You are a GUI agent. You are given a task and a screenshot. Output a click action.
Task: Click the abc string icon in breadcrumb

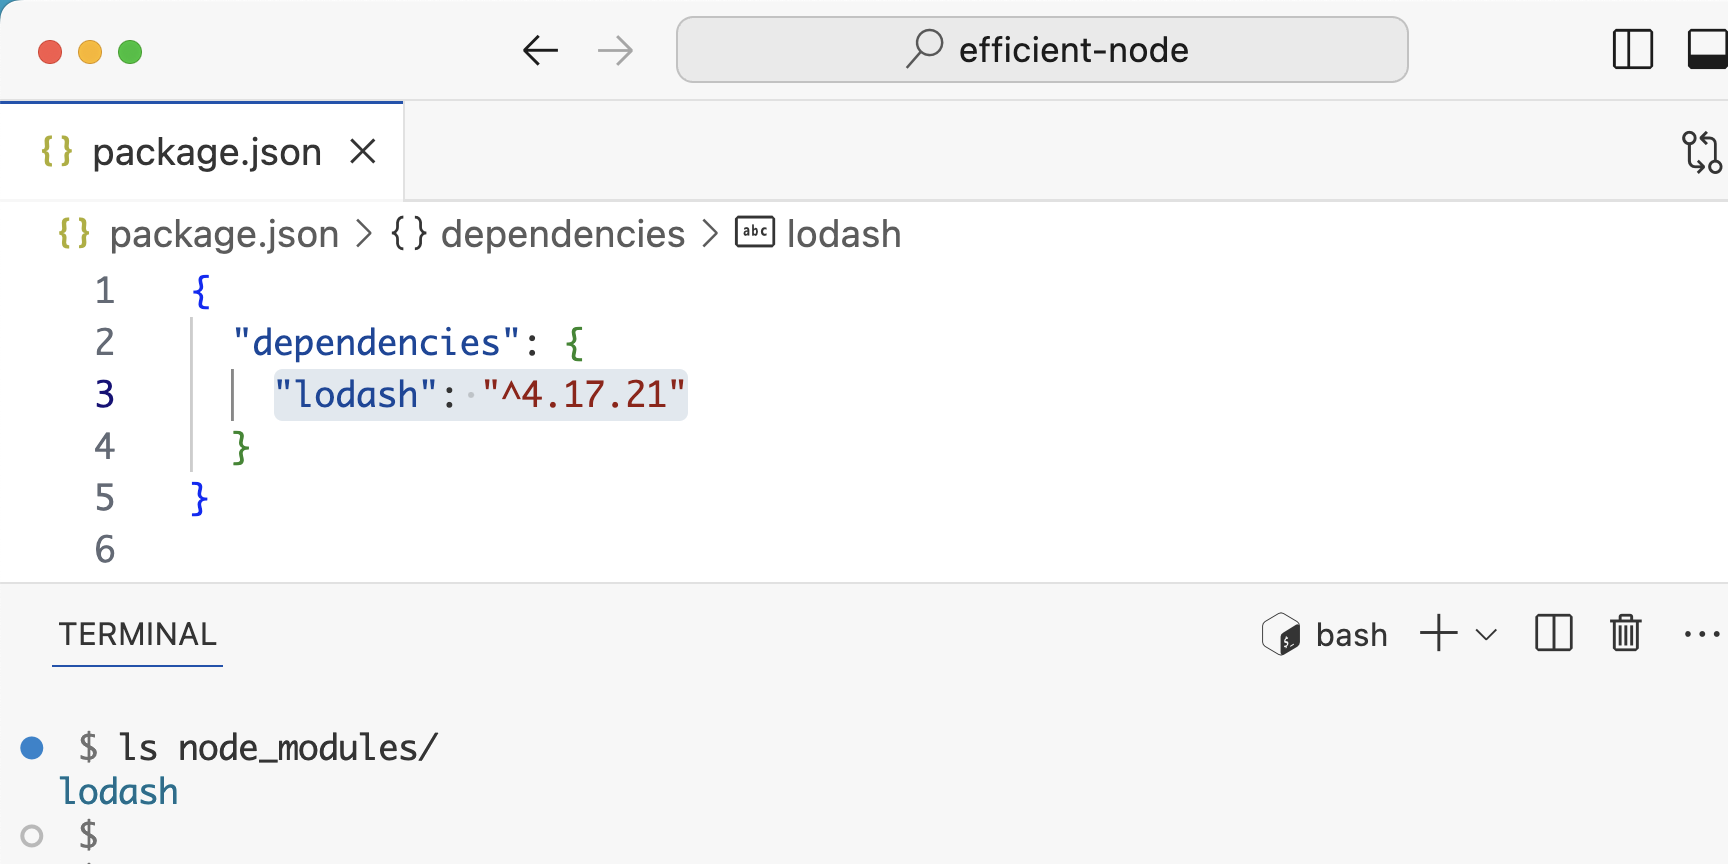tap(755, 232)
